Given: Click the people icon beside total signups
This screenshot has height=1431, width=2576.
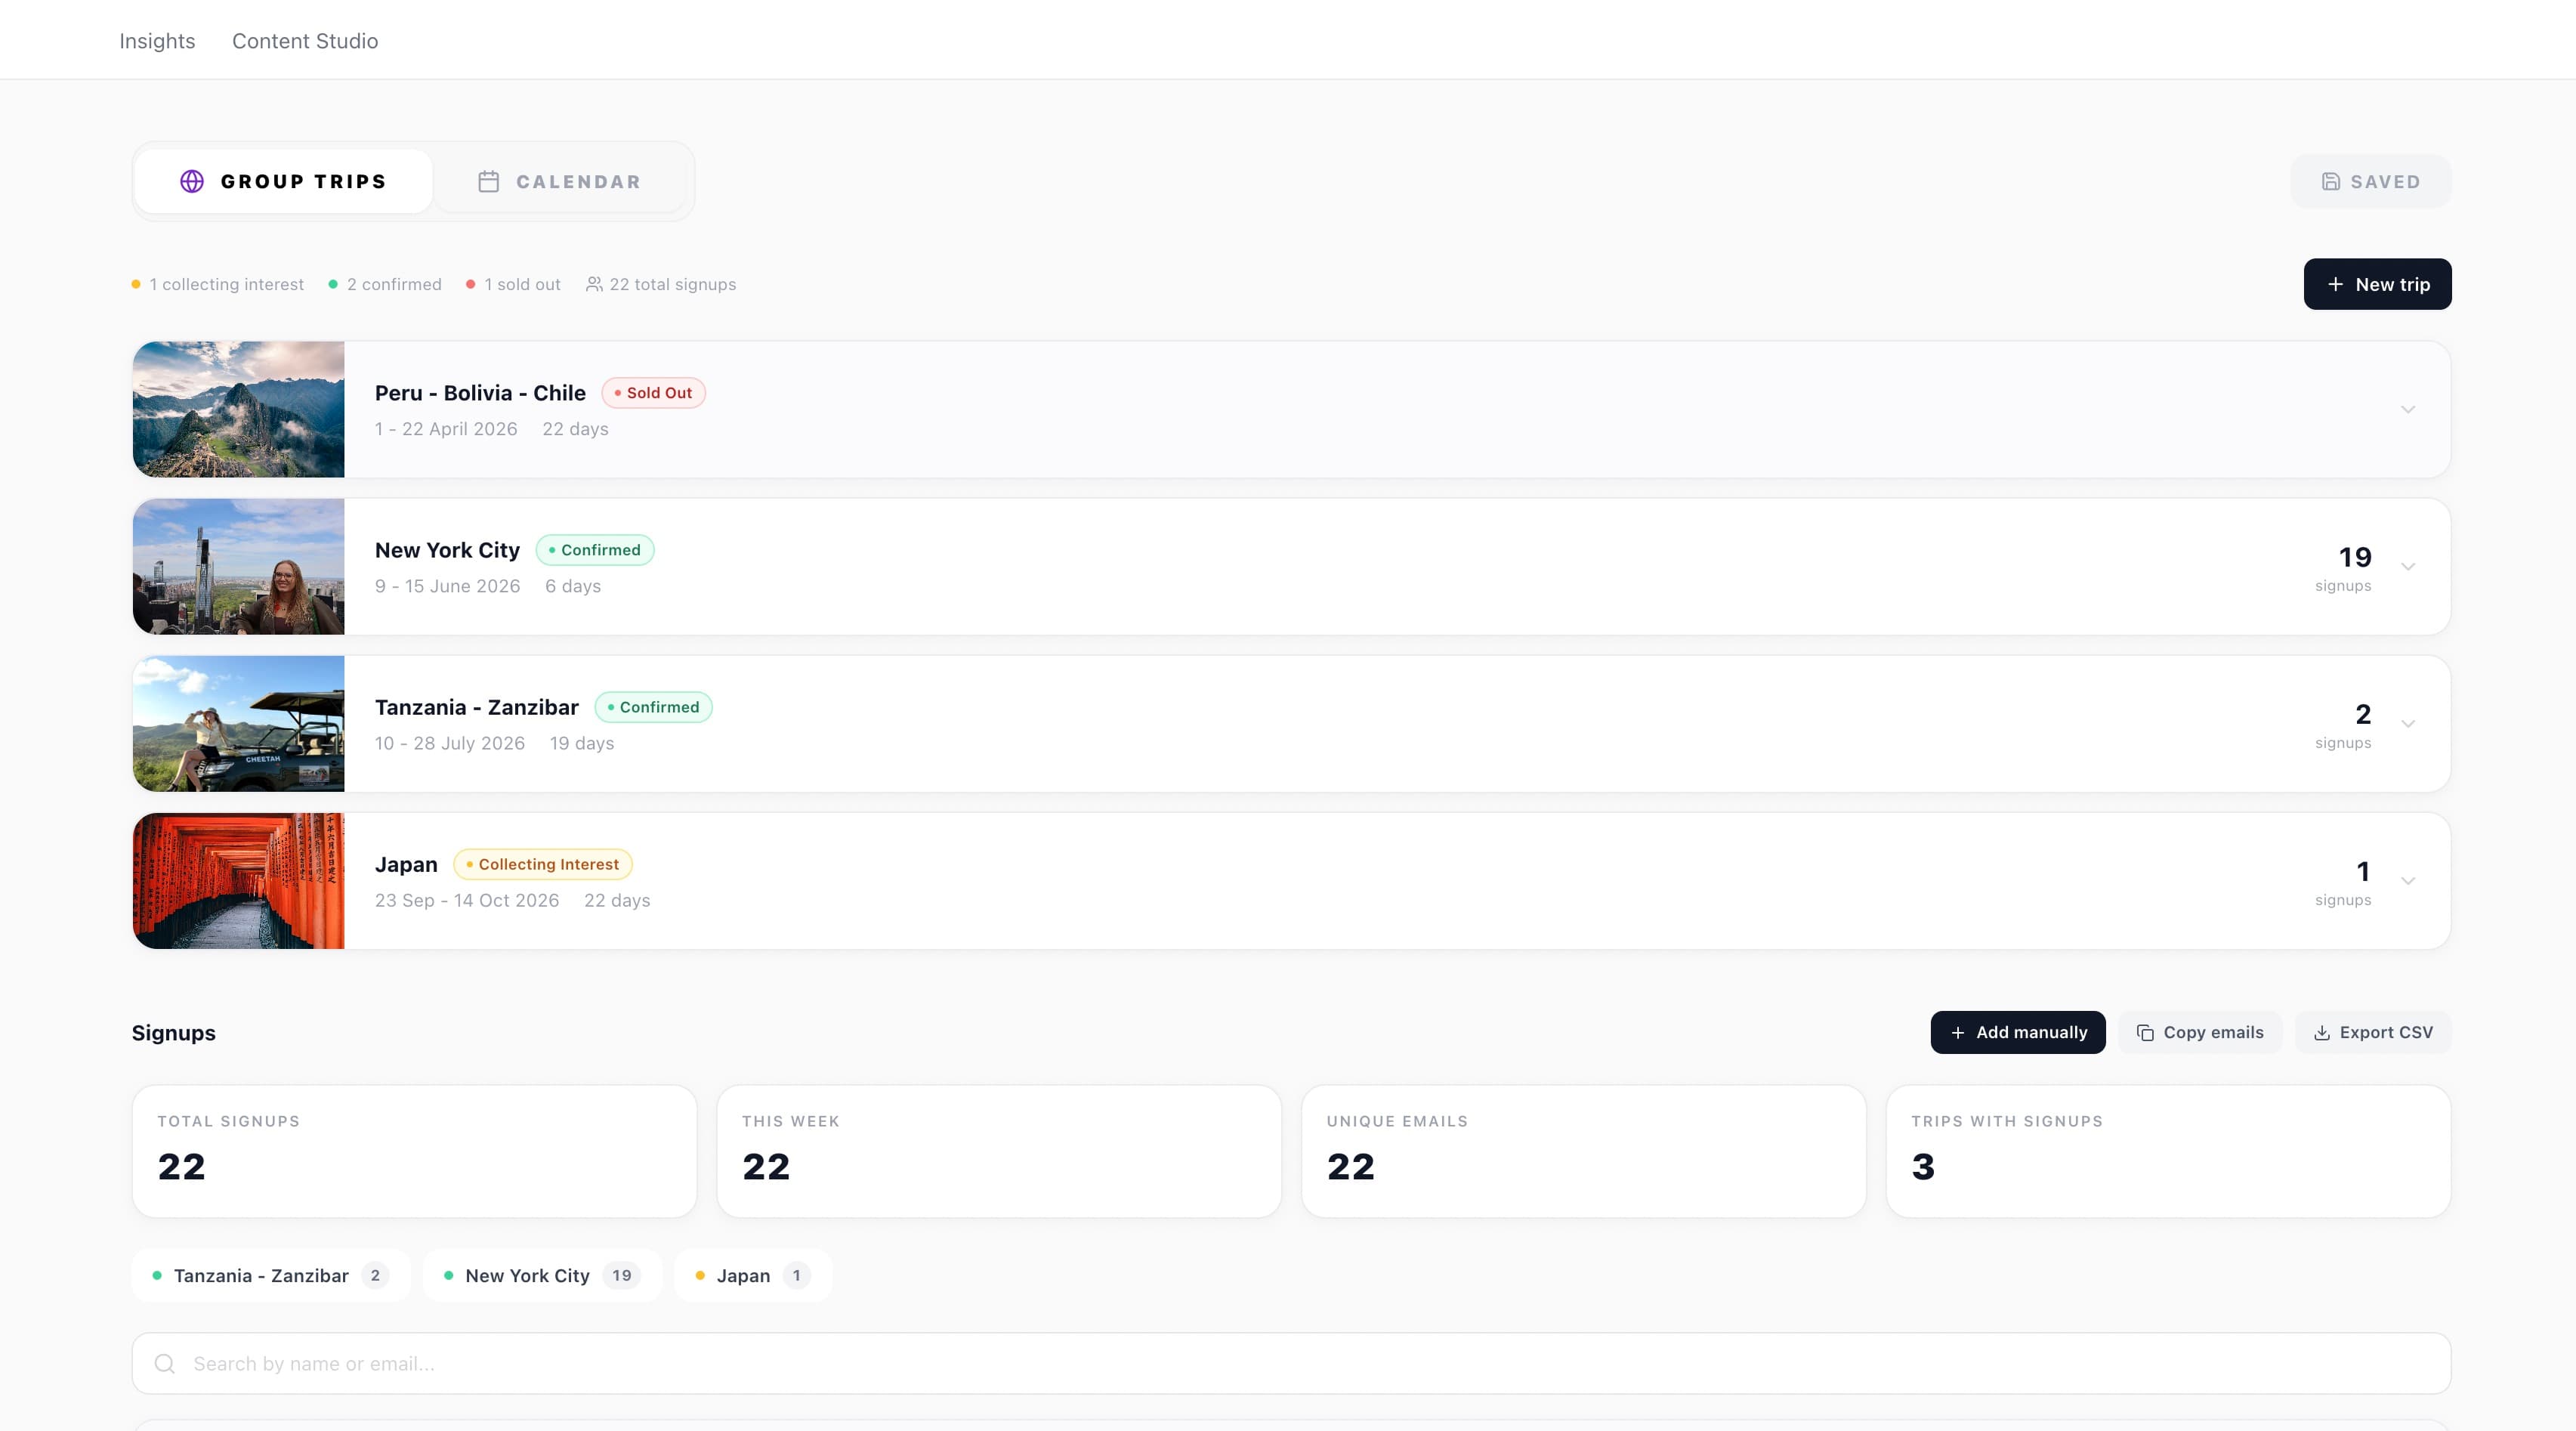Looking at the screenshot, I should coord(594,284).
